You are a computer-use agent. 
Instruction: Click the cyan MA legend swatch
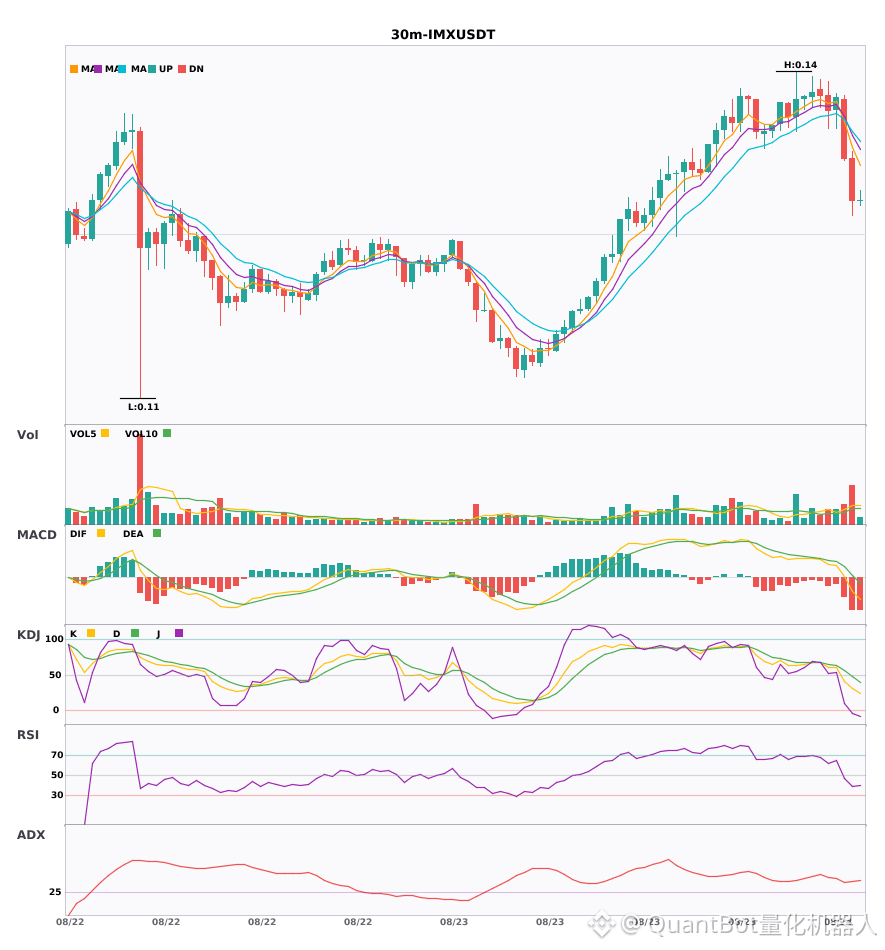122,69
